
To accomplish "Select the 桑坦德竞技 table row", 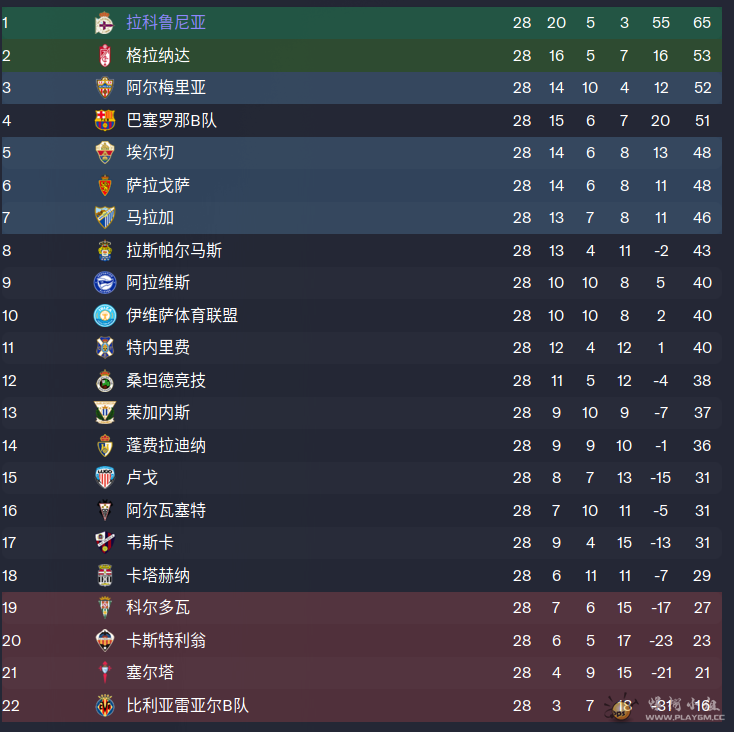I will click(x=361, y=381).
